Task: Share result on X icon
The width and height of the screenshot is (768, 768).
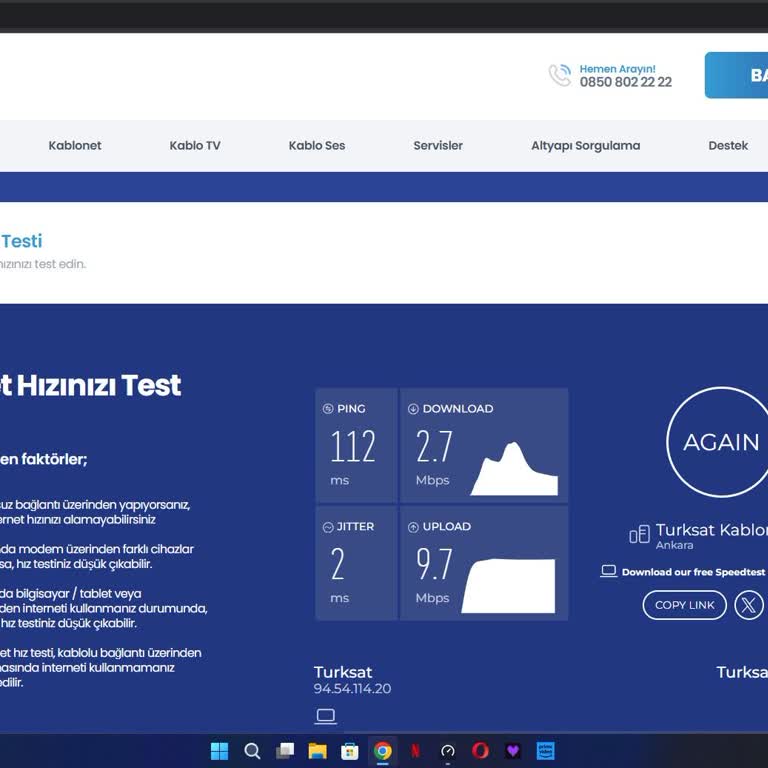Action: (x=748, y=605)
